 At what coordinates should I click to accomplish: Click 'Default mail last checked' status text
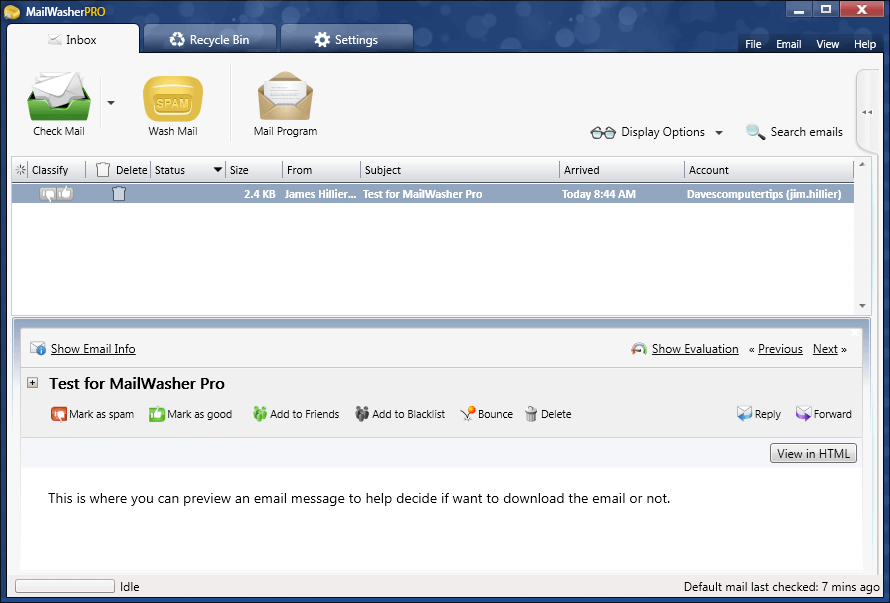[x=781, y=587]
